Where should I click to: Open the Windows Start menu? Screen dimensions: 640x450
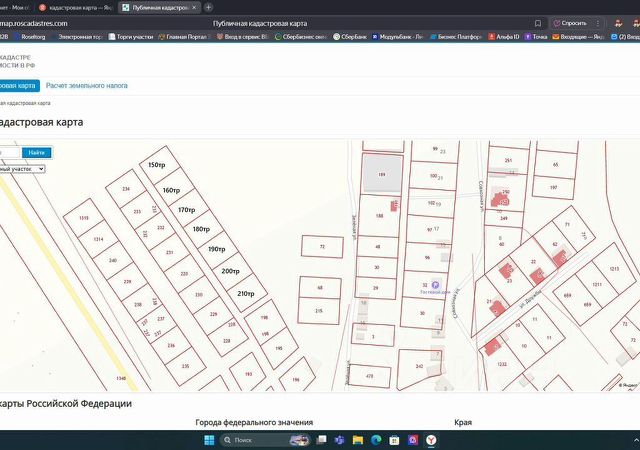pyautogui.click(x=209, y=440)
